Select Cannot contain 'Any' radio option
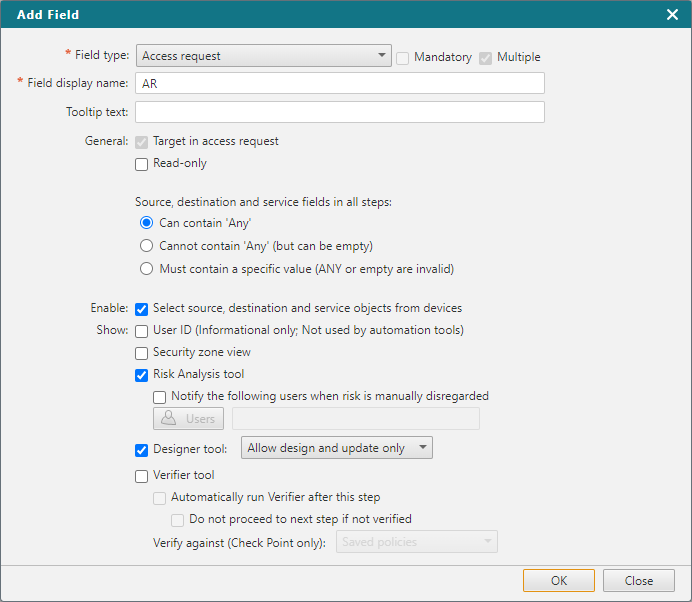The image size is (692, 602). click(x=146, y=246)
